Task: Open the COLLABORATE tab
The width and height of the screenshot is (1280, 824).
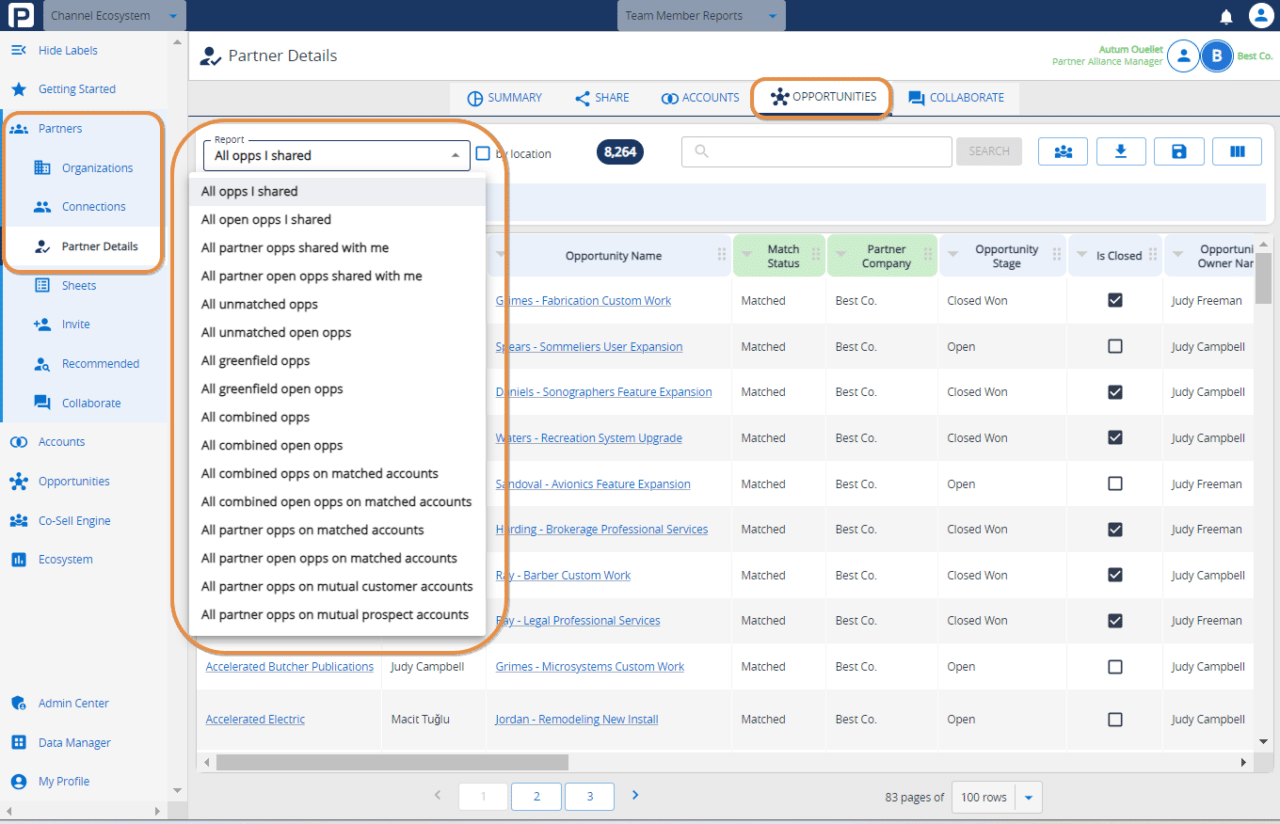Action: (x=956, y=97)
